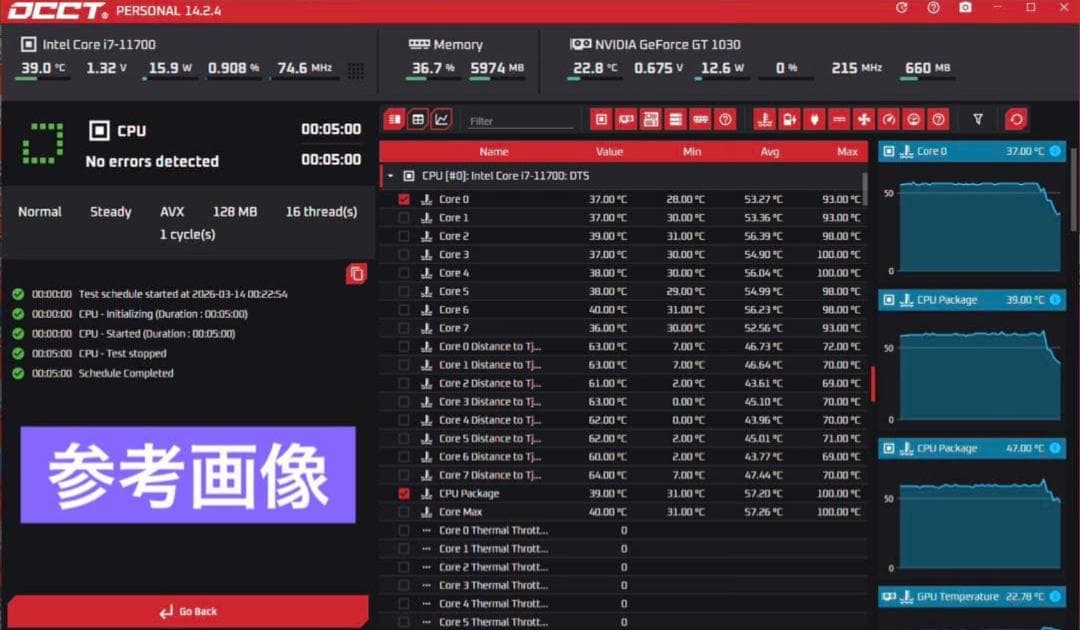Screen dimensions: 1080x630
Task: Click the CPU temperature 39.0 °C readout
Action: point(43,67)
